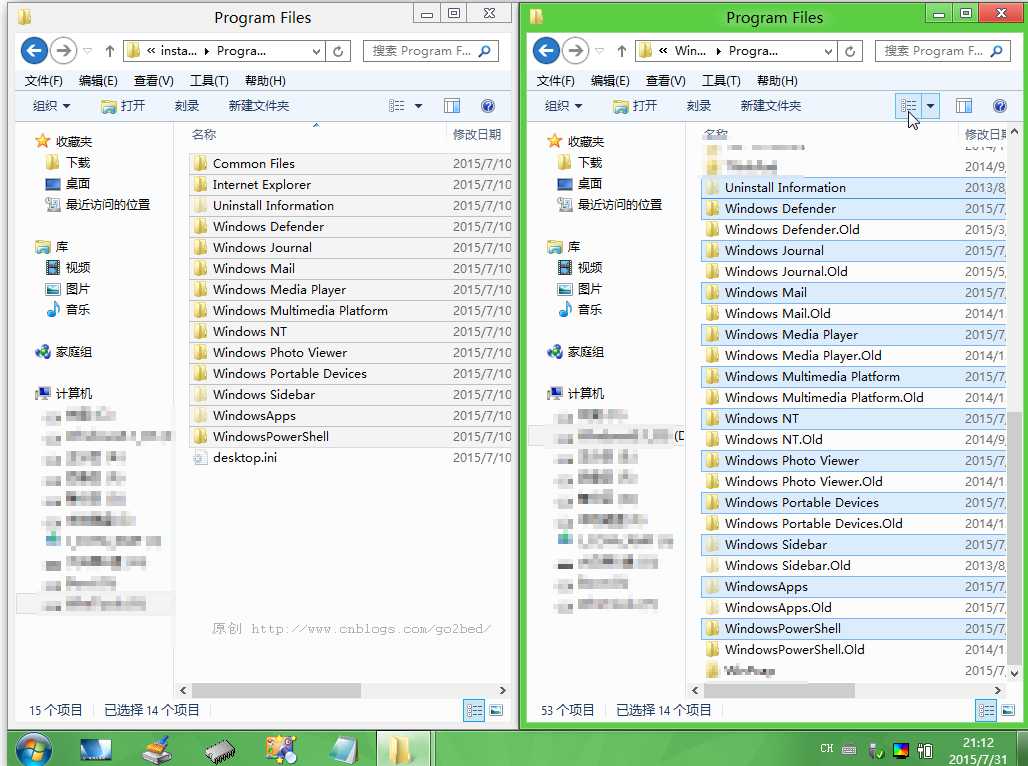Show preview pane in left window

pos(452,106)
